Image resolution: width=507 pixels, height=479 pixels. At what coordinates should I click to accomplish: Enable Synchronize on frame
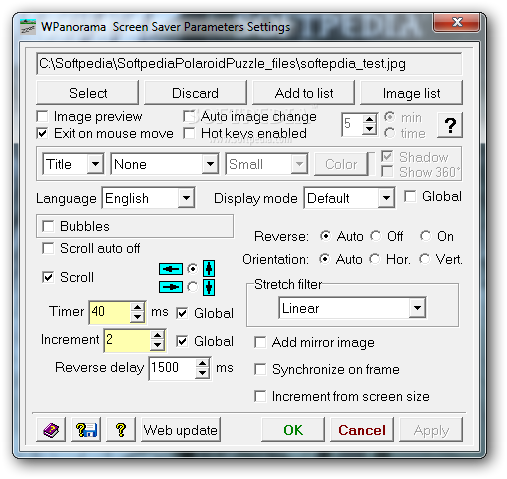(260, 369)
